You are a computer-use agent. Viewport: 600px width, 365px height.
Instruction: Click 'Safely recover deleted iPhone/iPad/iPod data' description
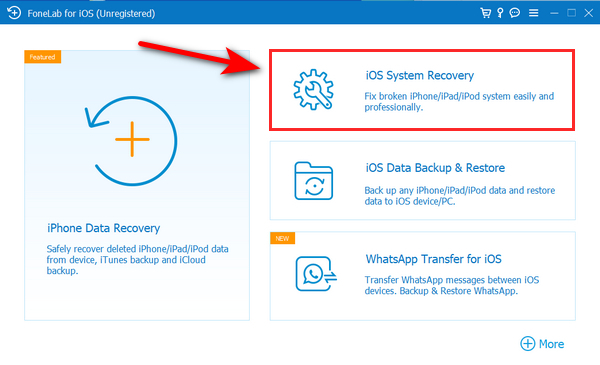tap(137, 259)
